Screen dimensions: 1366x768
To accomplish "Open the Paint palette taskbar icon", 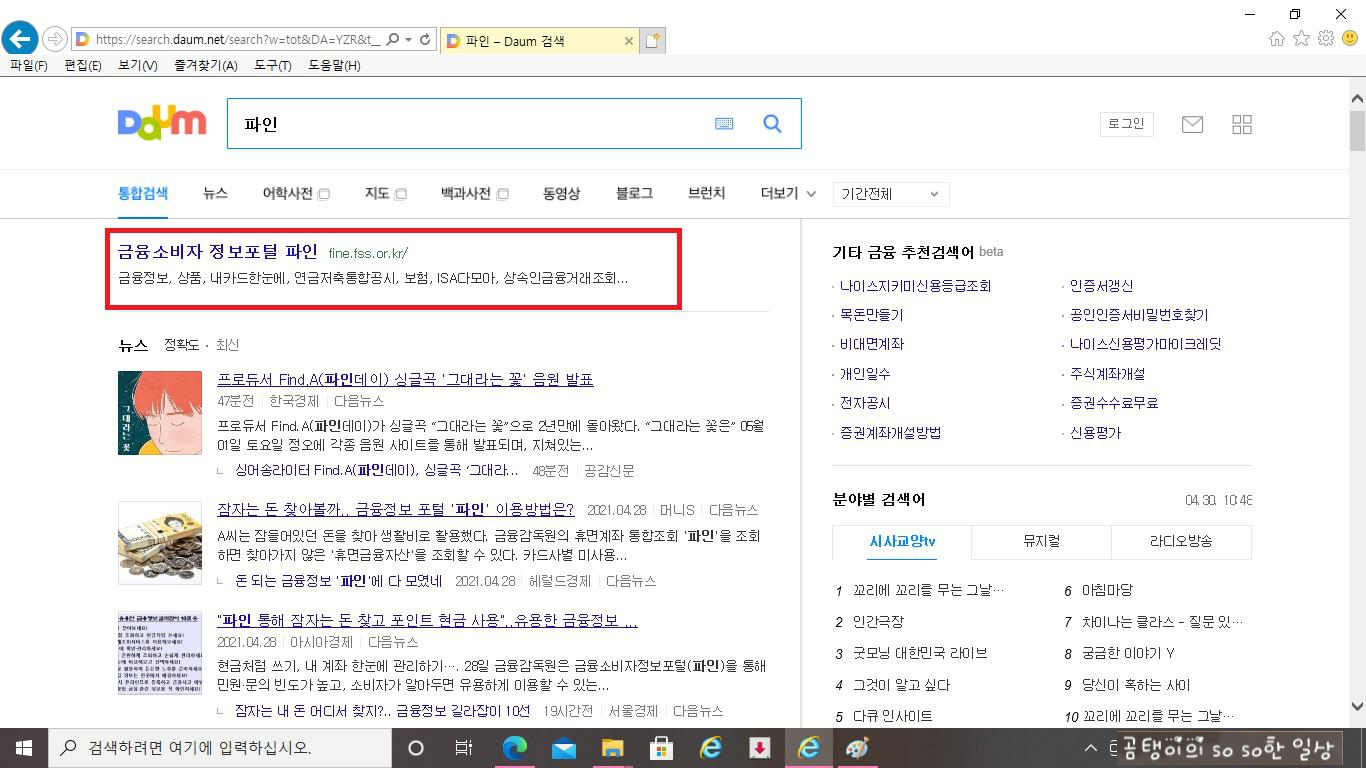I will 857,748.
